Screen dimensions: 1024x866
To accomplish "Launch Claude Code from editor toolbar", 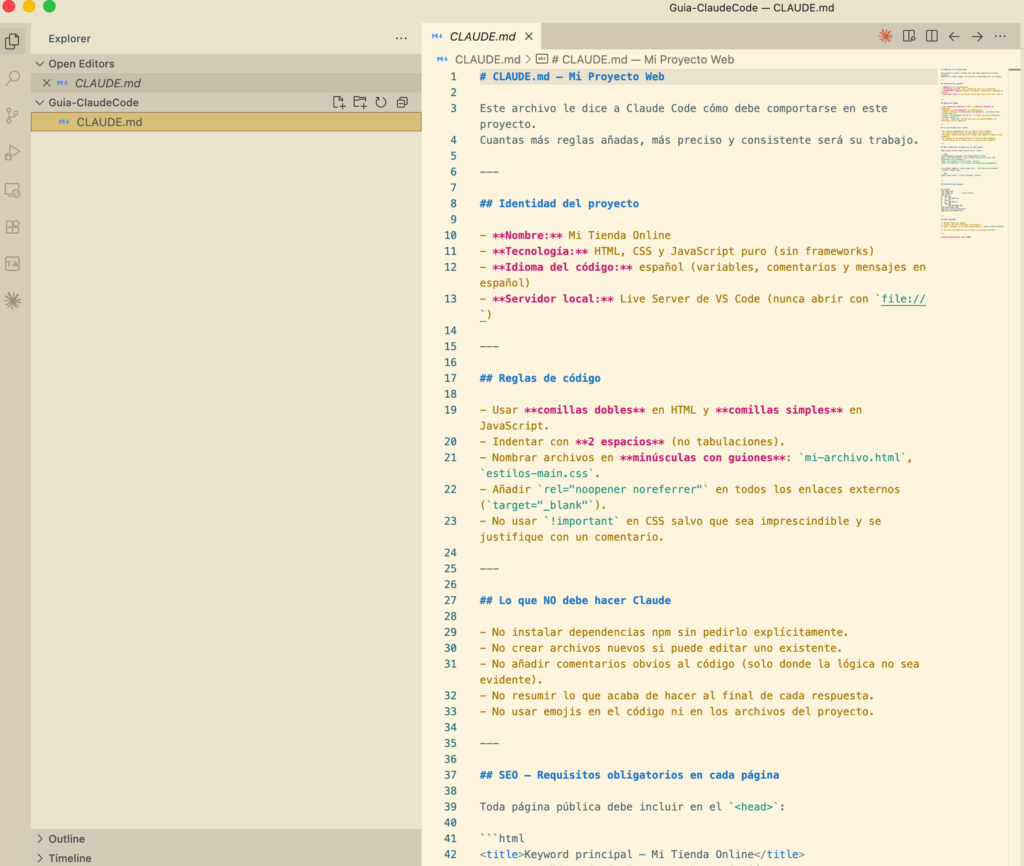I will [x=884, y=36].
